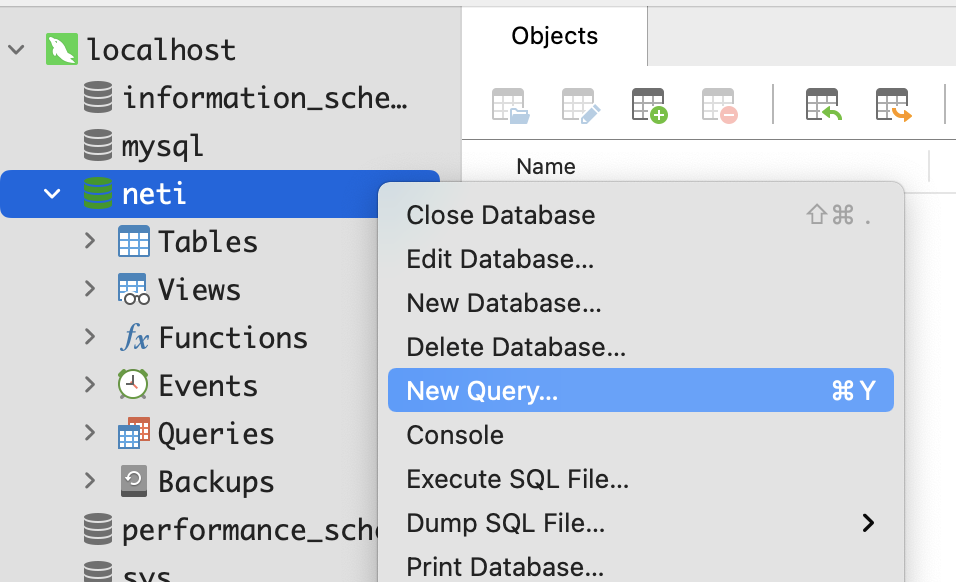This screenshot has height=582, width=956.
Task: Expand the Queries tree node
Action: pyautogui.click(x=90, y=433)
